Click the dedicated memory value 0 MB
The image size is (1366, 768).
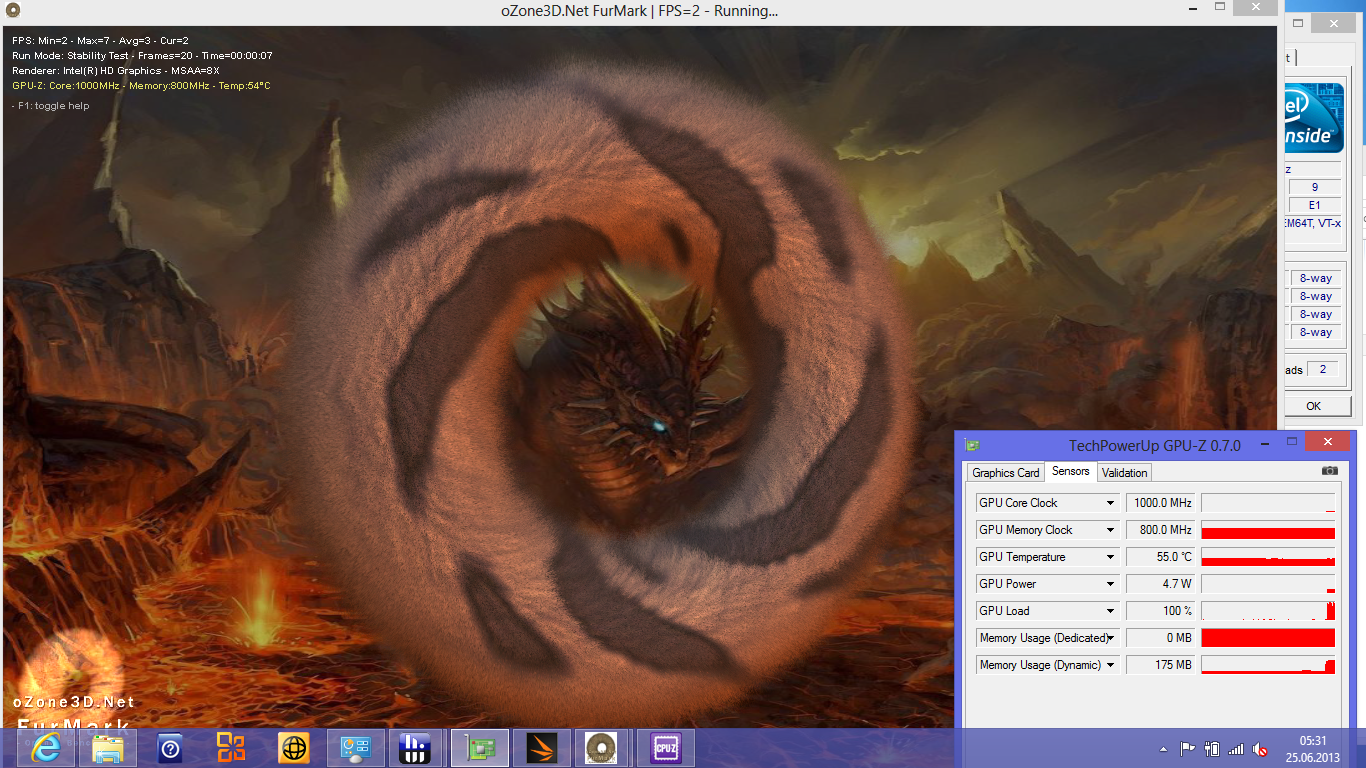tap(1161, 638)
